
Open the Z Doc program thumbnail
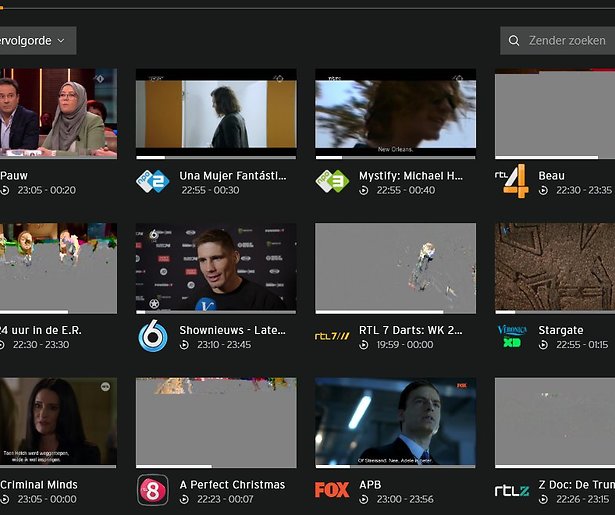(x=555, y=423)
